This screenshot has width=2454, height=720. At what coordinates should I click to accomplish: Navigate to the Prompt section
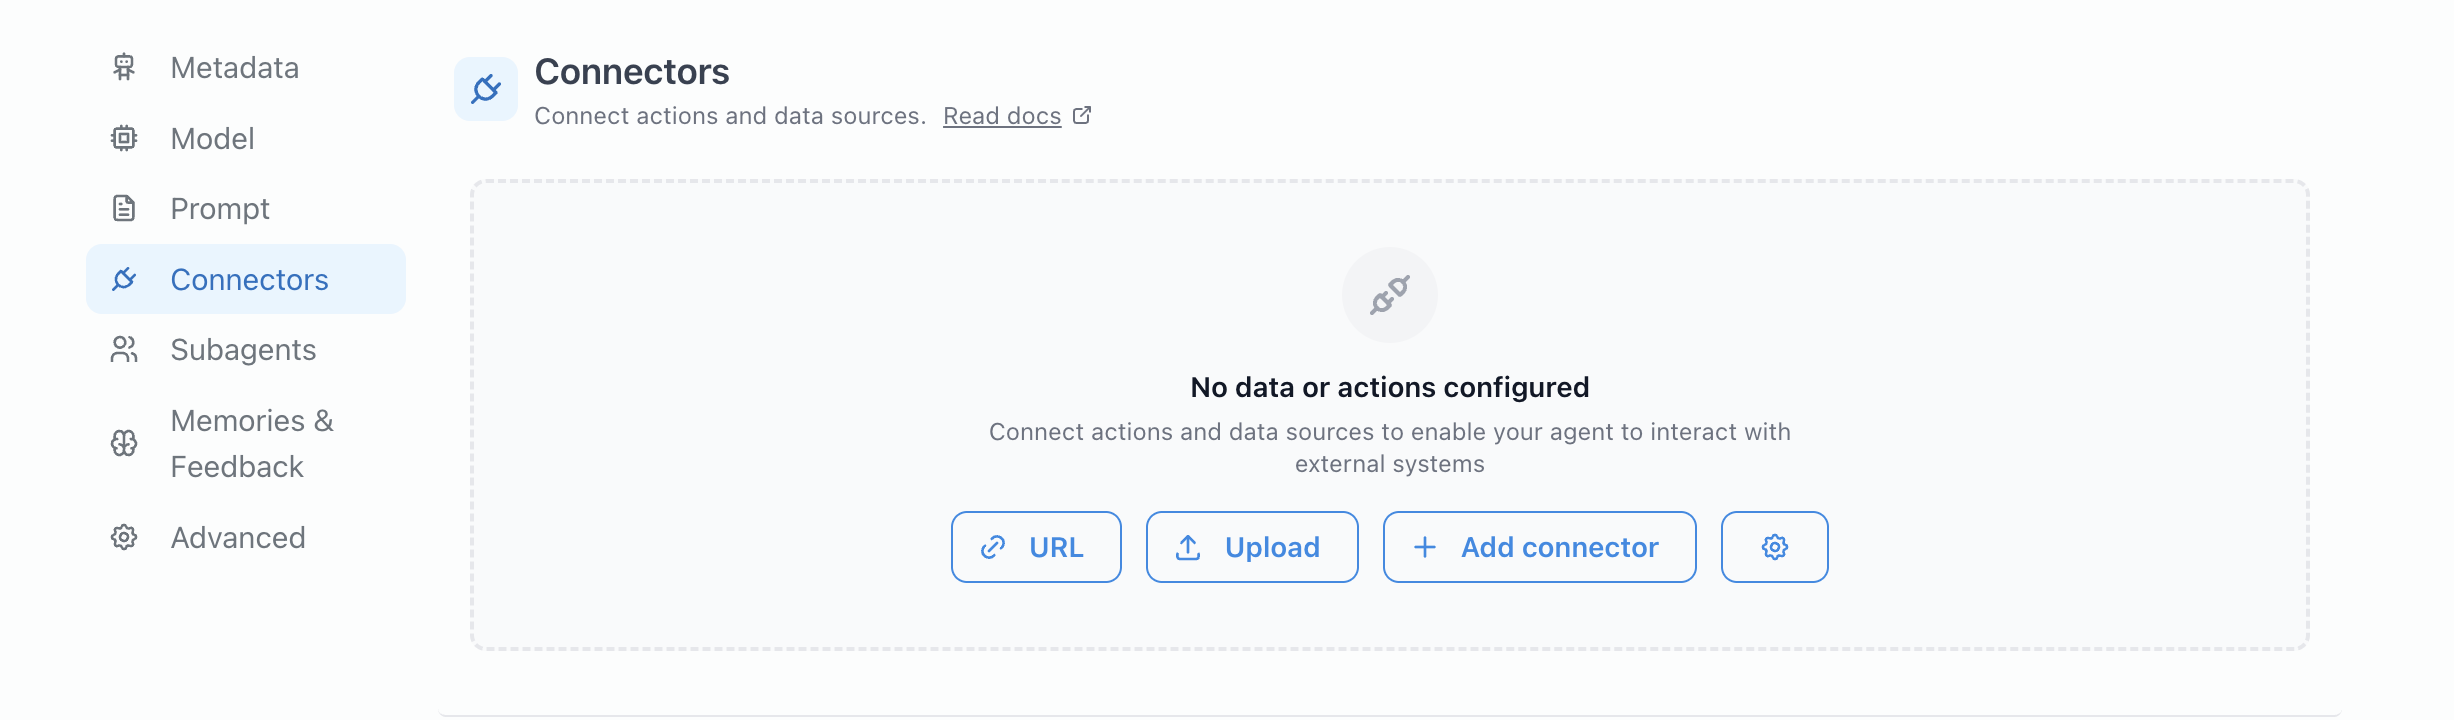tap(220, 209)
